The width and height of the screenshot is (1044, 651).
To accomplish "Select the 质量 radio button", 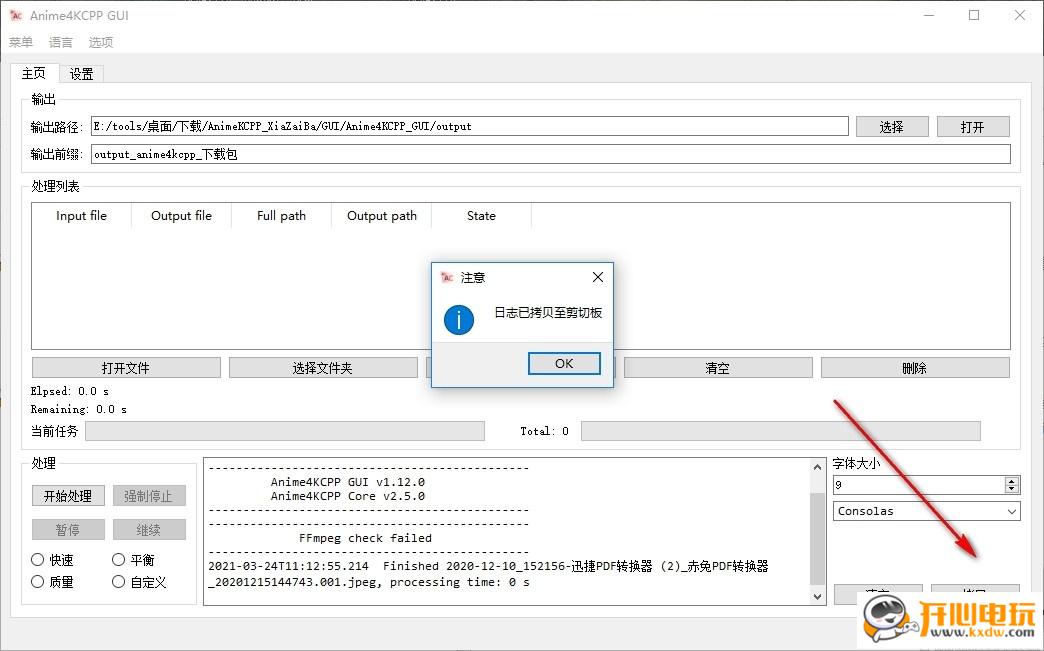I will [x=38, y=582].
